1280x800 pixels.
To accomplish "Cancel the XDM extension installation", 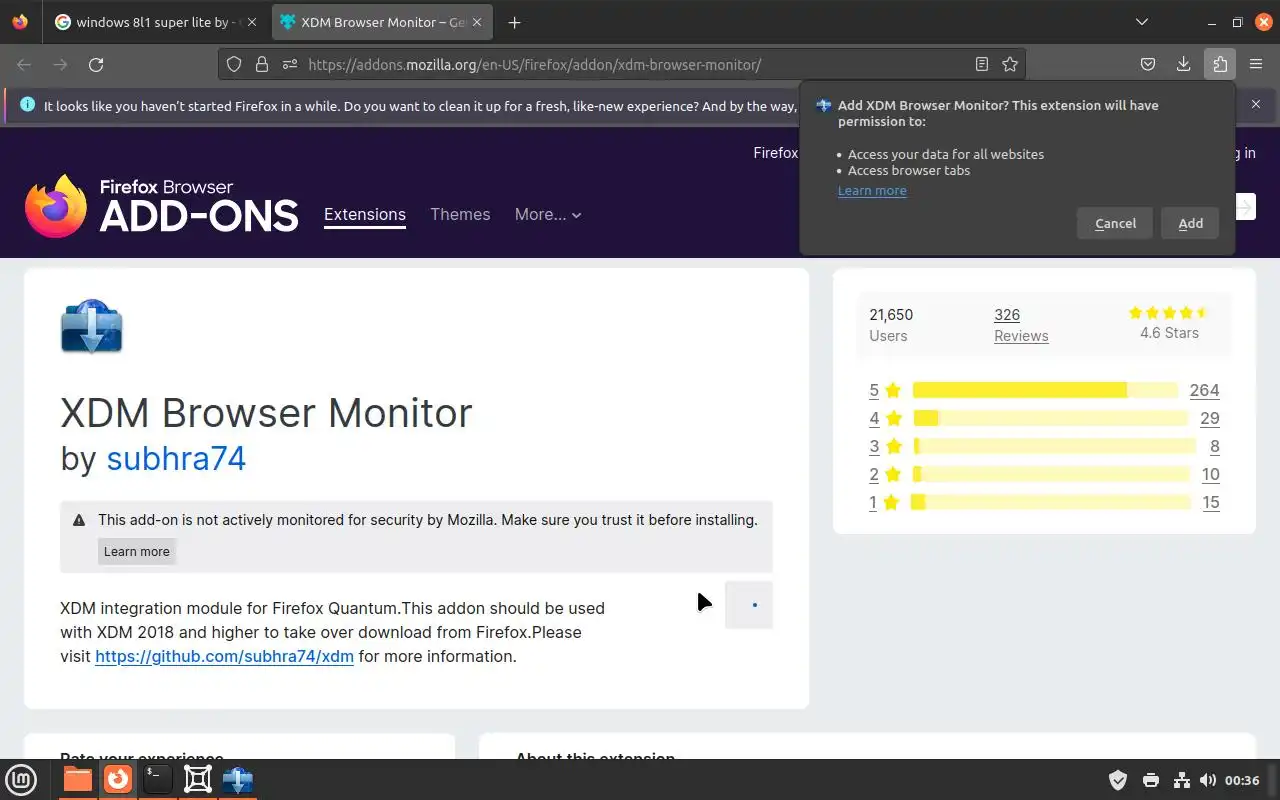I will [1115, 223].
